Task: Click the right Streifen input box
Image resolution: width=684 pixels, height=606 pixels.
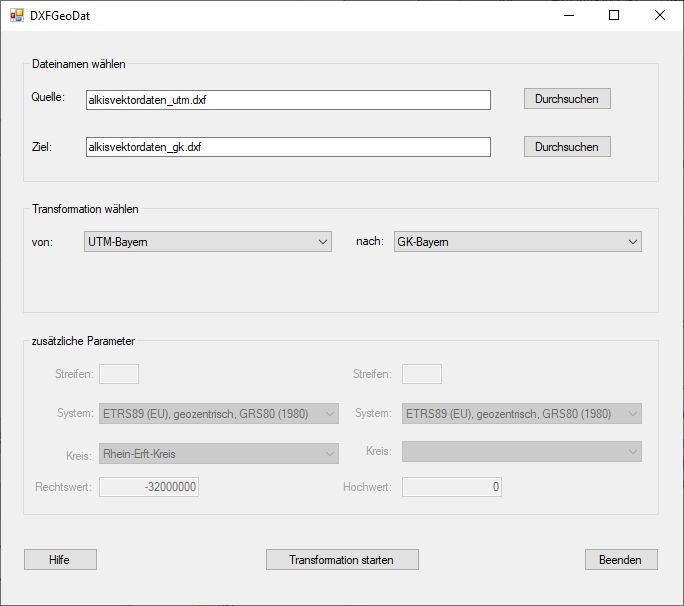Action: (421, 374)
